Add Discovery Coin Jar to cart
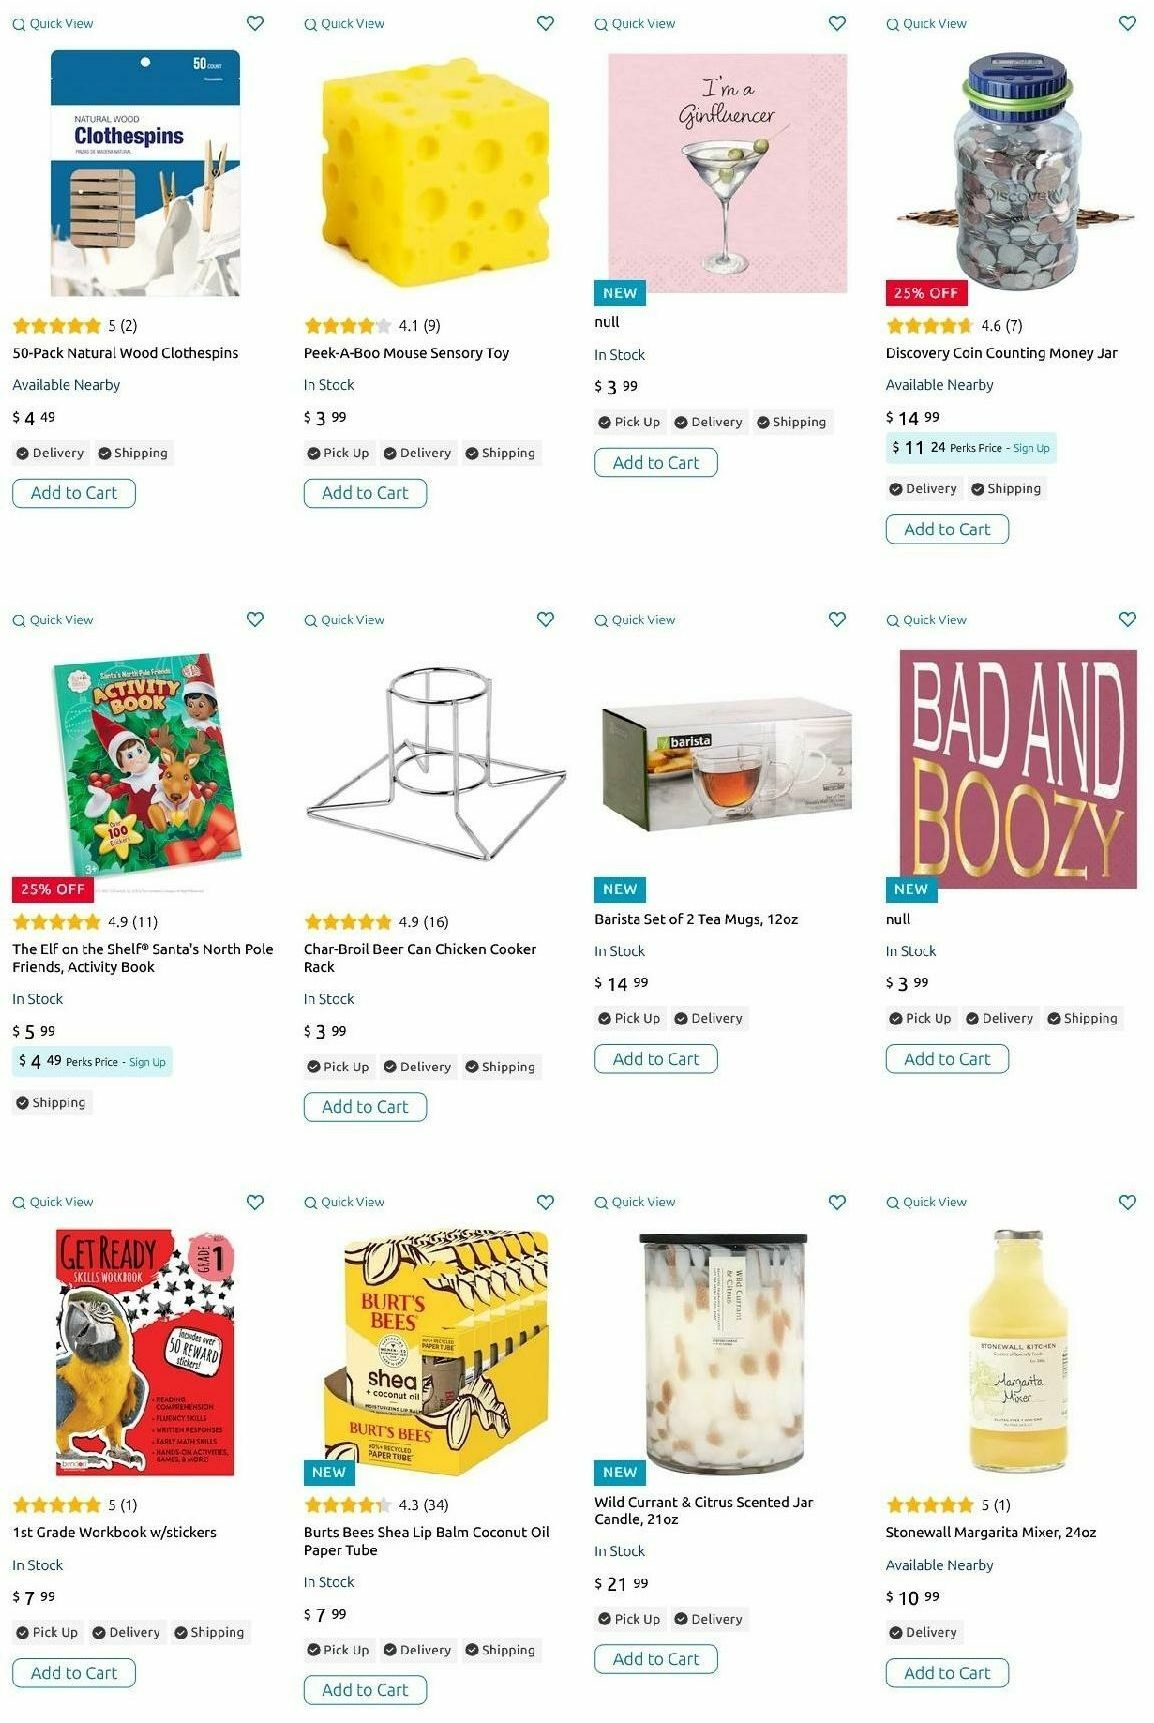Screen dimensions: 1154x1723 pyautogui.click(x=947, y=529)
